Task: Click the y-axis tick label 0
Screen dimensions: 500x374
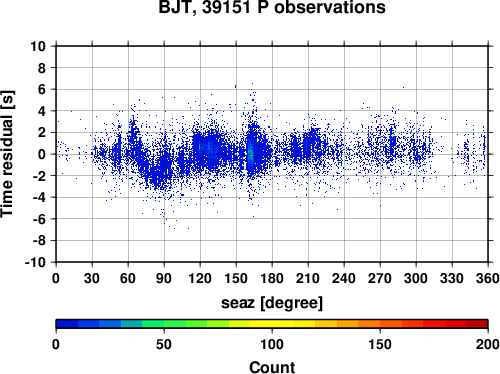Action: 42,154
